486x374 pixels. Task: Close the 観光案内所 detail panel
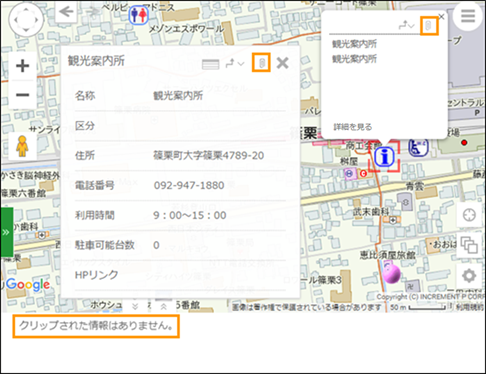[283, 63]
